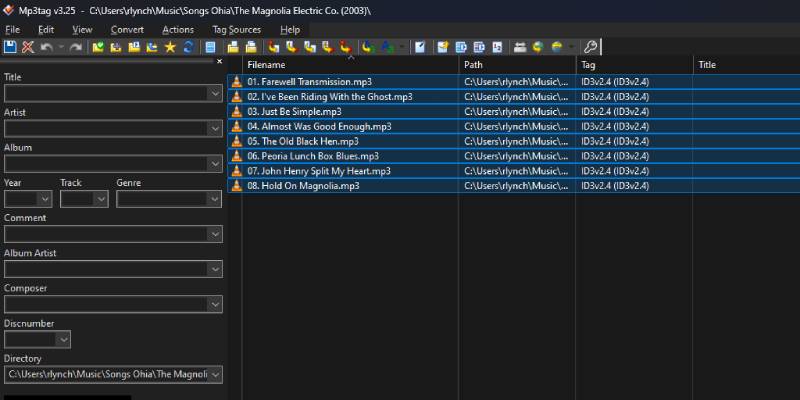Select file 02. I've Been Riding With the Ghost.mp3

pyautogui.click(x=330, y=96)
